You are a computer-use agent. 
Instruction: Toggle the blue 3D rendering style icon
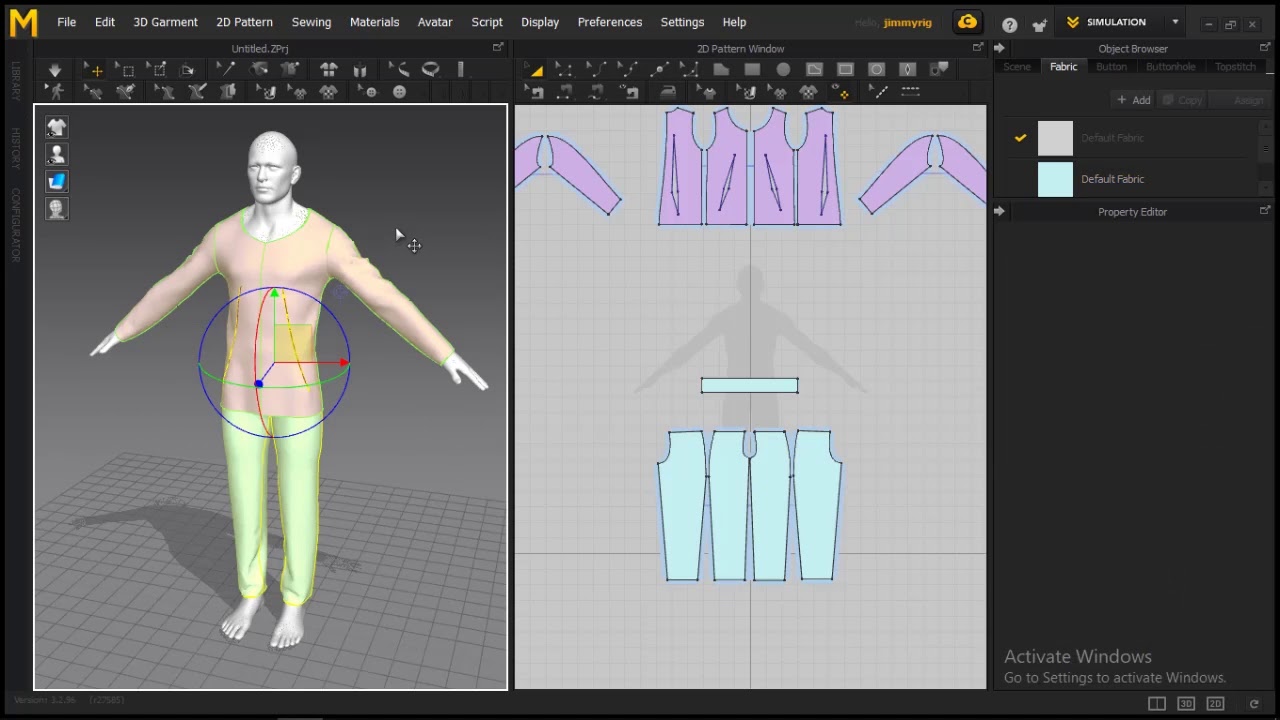(56, 181)
